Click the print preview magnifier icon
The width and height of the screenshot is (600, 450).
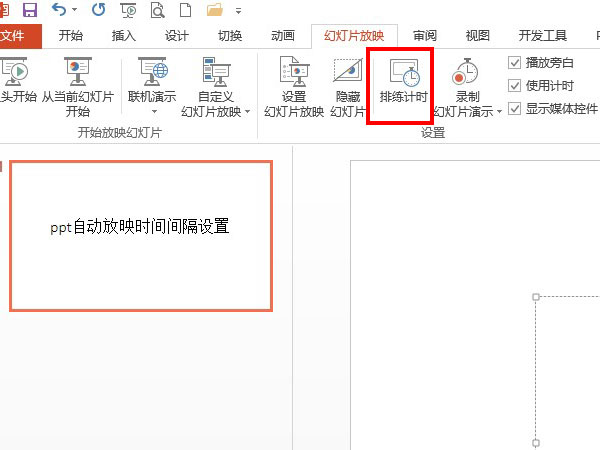tap(157, 11)
